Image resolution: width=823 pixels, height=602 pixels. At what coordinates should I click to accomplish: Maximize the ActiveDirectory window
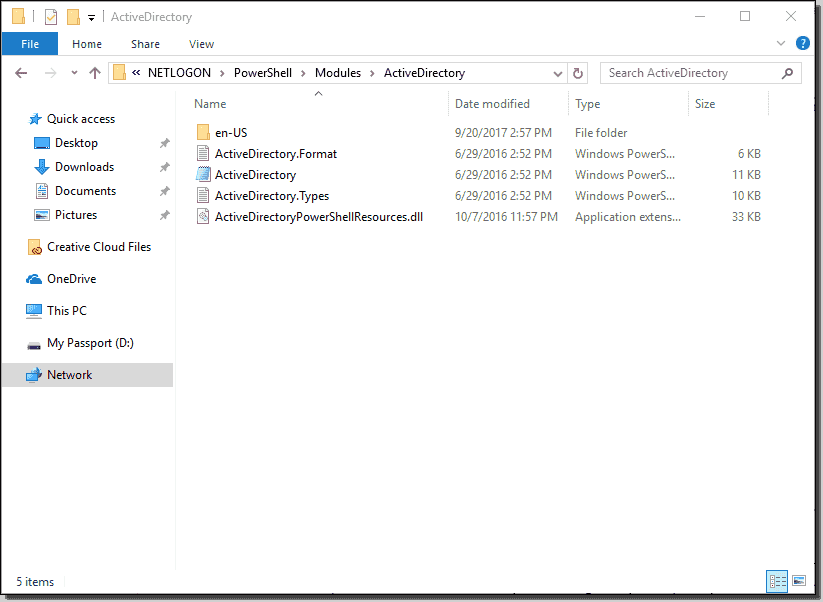pyautogui.click(x=745, y=16)
